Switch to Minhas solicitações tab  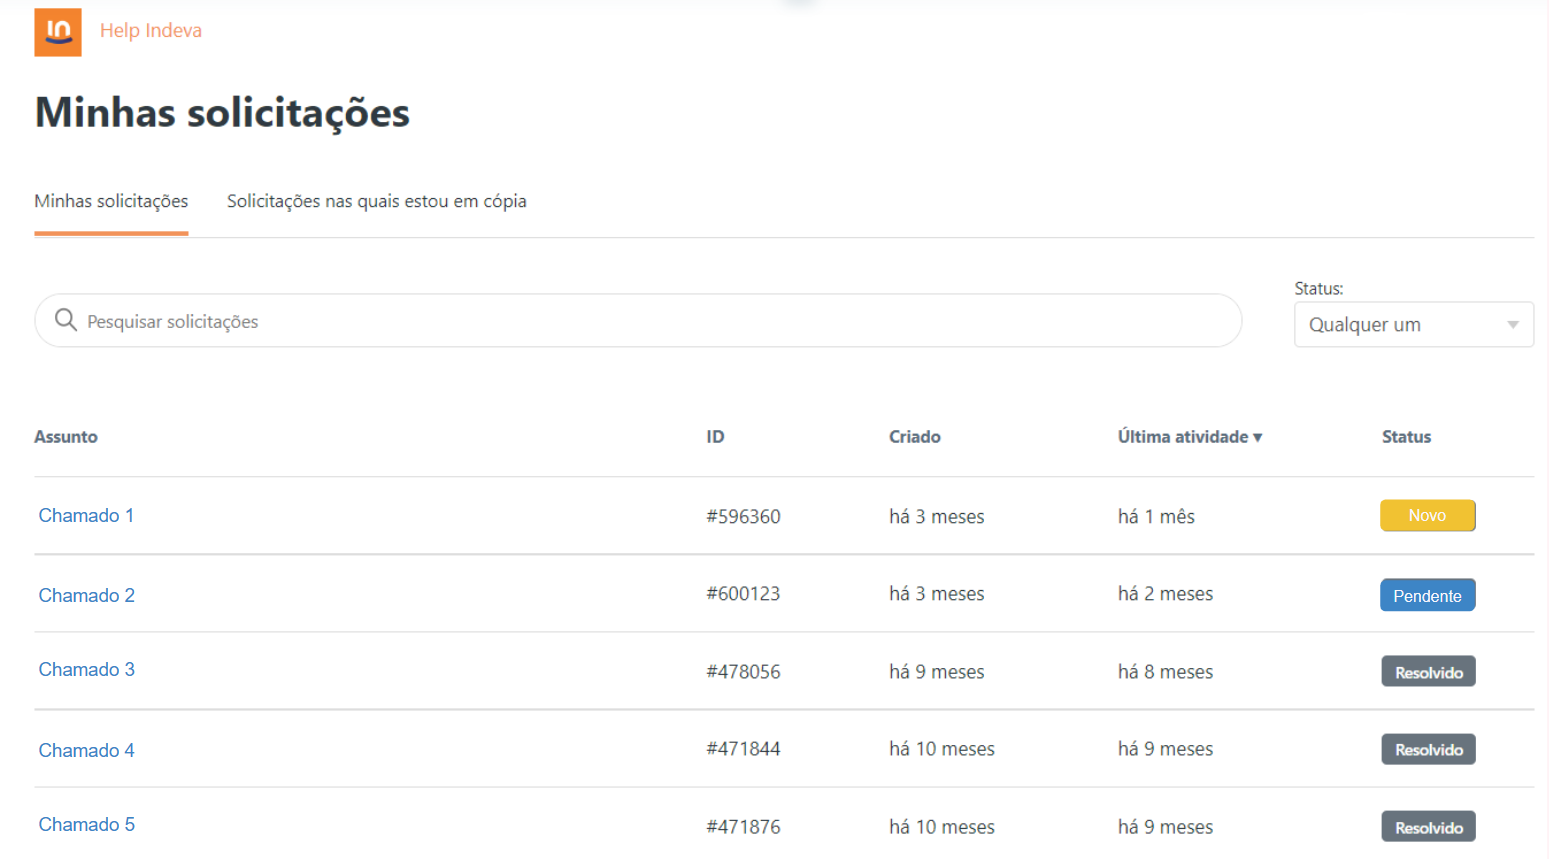(111, 201)
